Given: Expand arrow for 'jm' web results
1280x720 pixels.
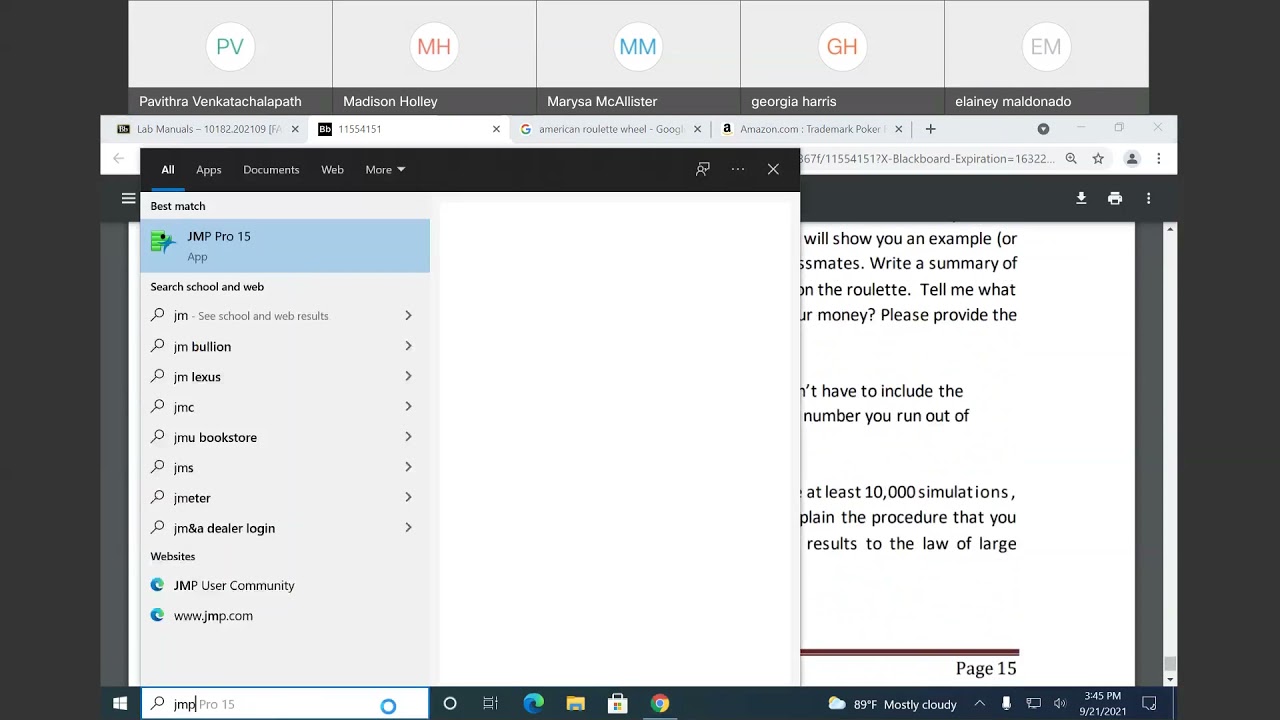Looking at the screenshot, I should (x=408, y=316).
